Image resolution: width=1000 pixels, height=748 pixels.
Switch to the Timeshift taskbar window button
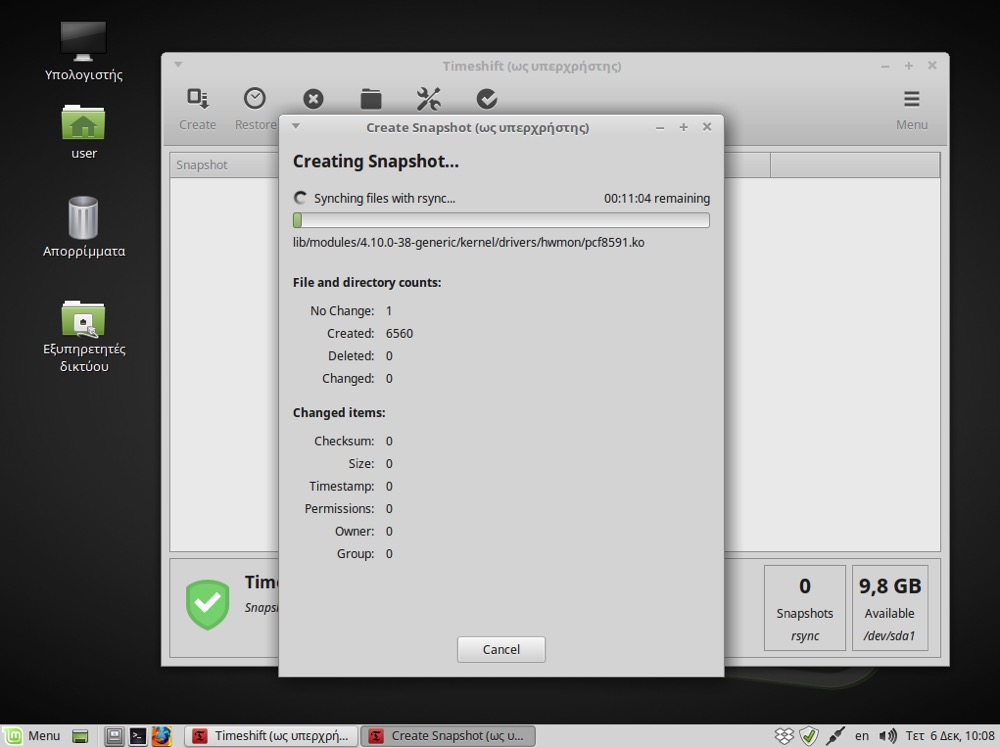click(x=270, y=736)
